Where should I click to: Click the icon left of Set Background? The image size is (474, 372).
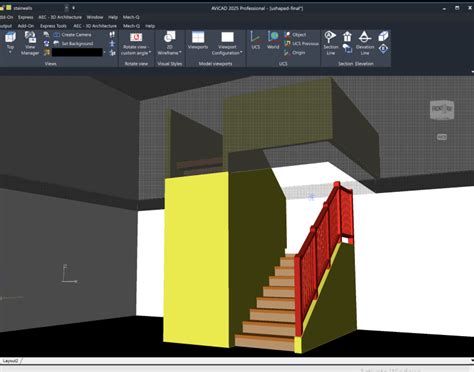coord(56,44)
